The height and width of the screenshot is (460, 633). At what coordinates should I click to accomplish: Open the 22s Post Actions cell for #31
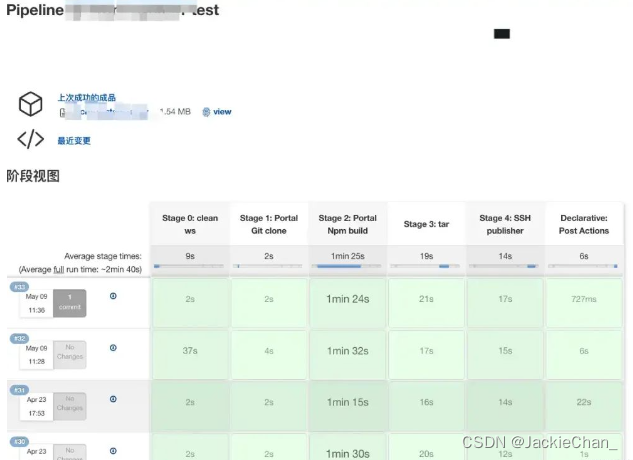584,406
